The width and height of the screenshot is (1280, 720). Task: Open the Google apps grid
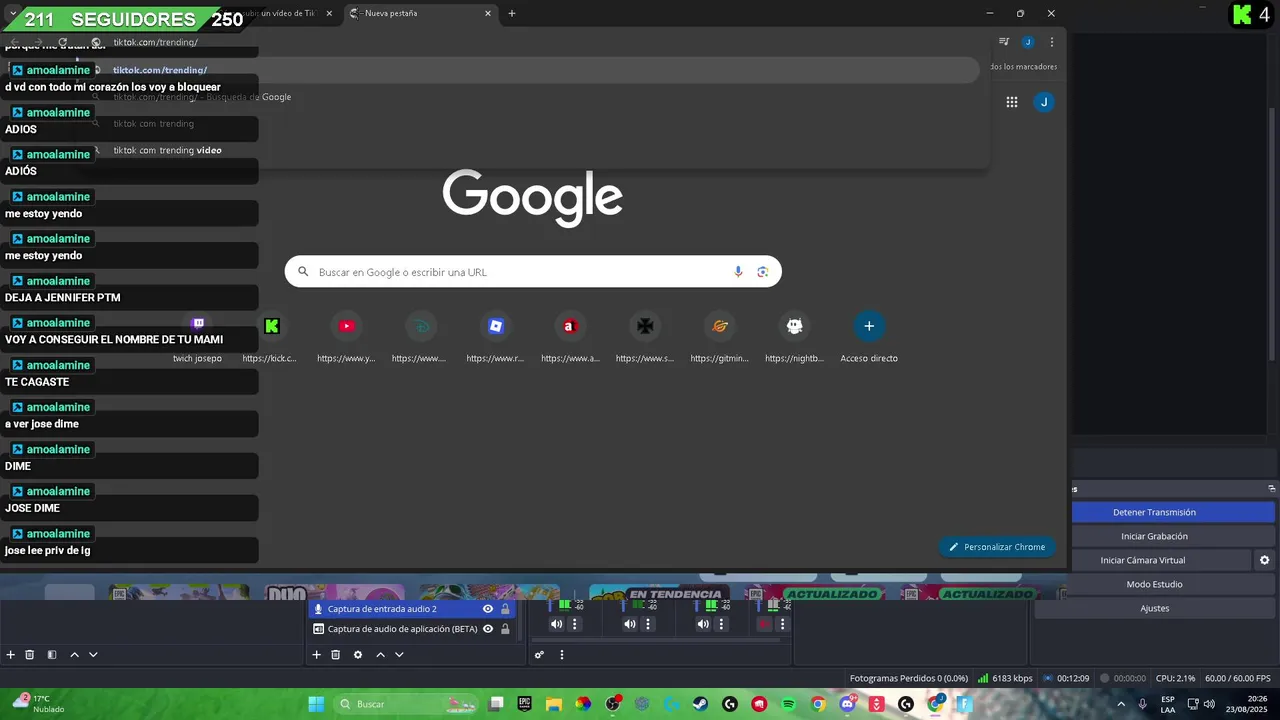click(1012, 102)
